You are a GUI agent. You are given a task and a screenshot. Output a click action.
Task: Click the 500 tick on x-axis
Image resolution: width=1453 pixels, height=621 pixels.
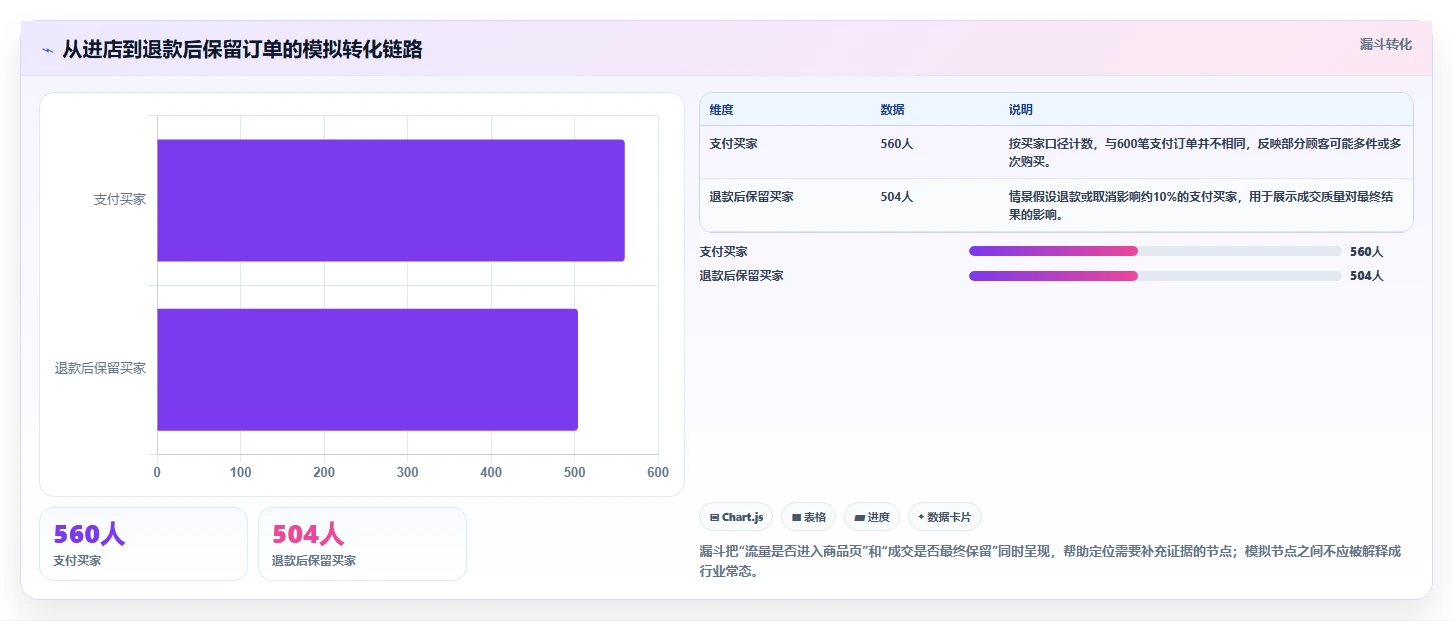point(574,473)
